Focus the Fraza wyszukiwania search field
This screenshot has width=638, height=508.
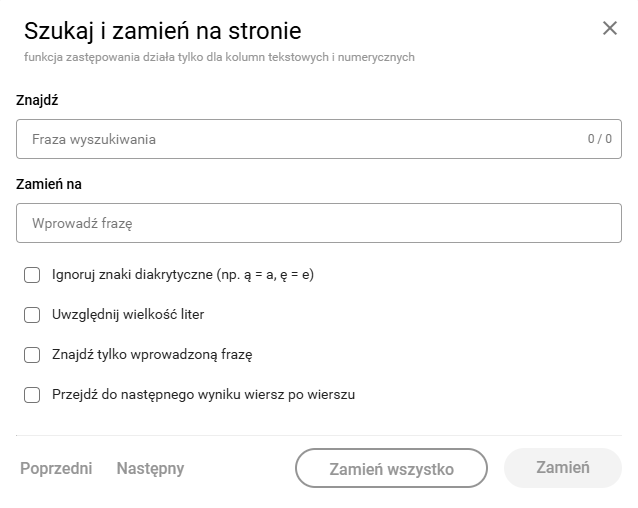pyautogui.click(x=319, y=139)
